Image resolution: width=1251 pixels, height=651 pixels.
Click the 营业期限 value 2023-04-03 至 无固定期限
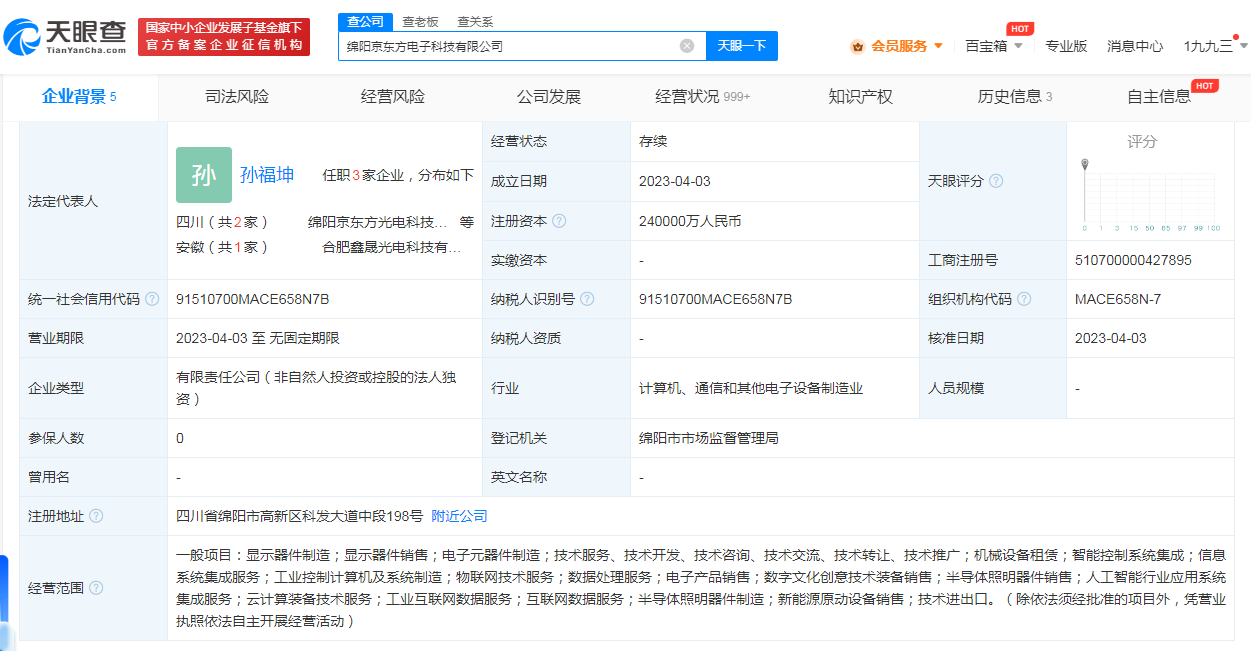point(257,338)
